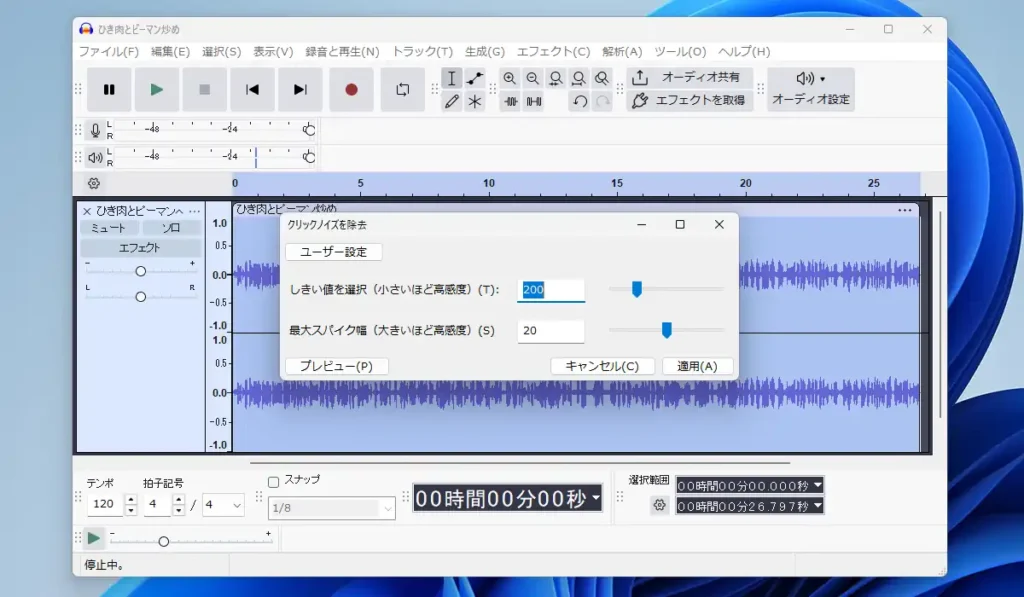Open the エフェクト(C) menu

pos(553,52)
